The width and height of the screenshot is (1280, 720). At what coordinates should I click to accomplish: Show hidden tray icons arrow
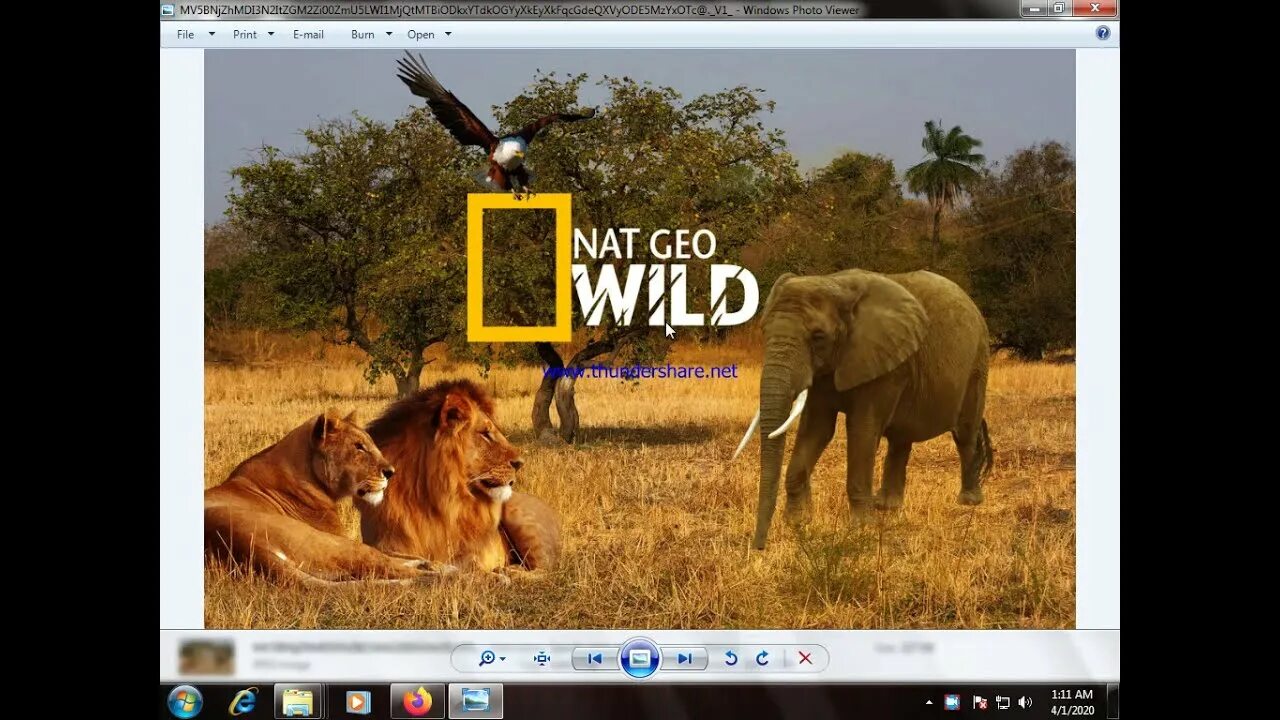click(x=929, y=702)
